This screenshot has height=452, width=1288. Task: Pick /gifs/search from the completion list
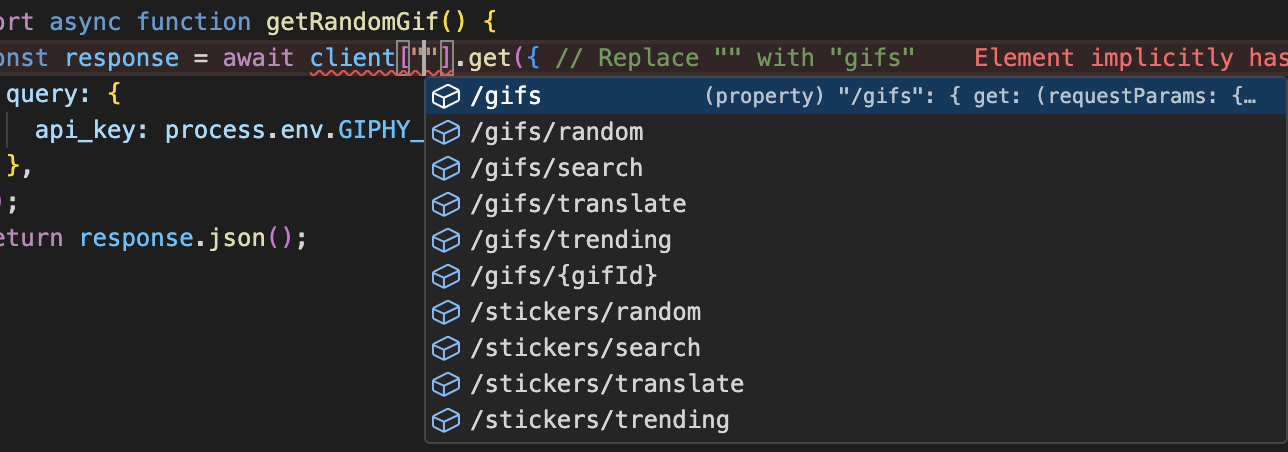[556, 168]
